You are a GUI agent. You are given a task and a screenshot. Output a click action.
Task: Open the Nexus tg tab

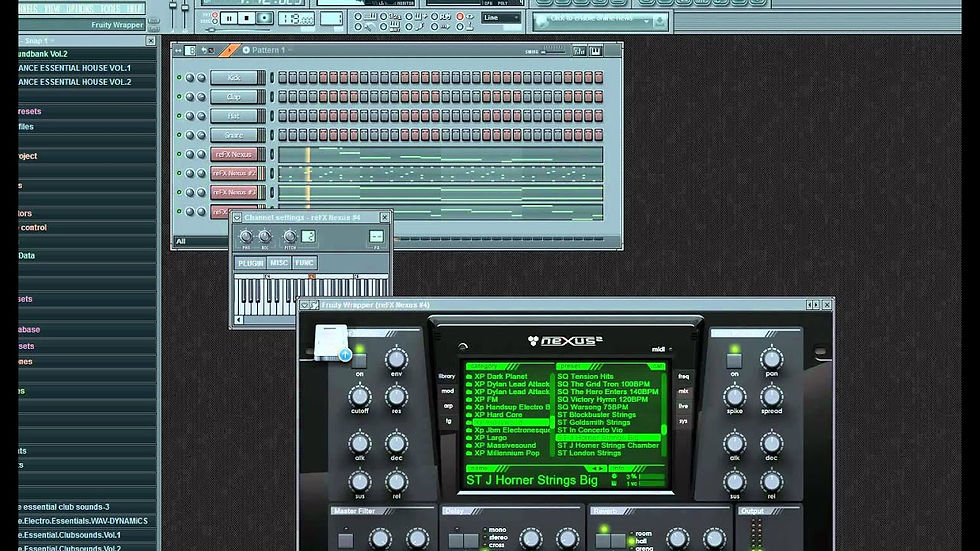pyautogui.click(x=449, y=421)
